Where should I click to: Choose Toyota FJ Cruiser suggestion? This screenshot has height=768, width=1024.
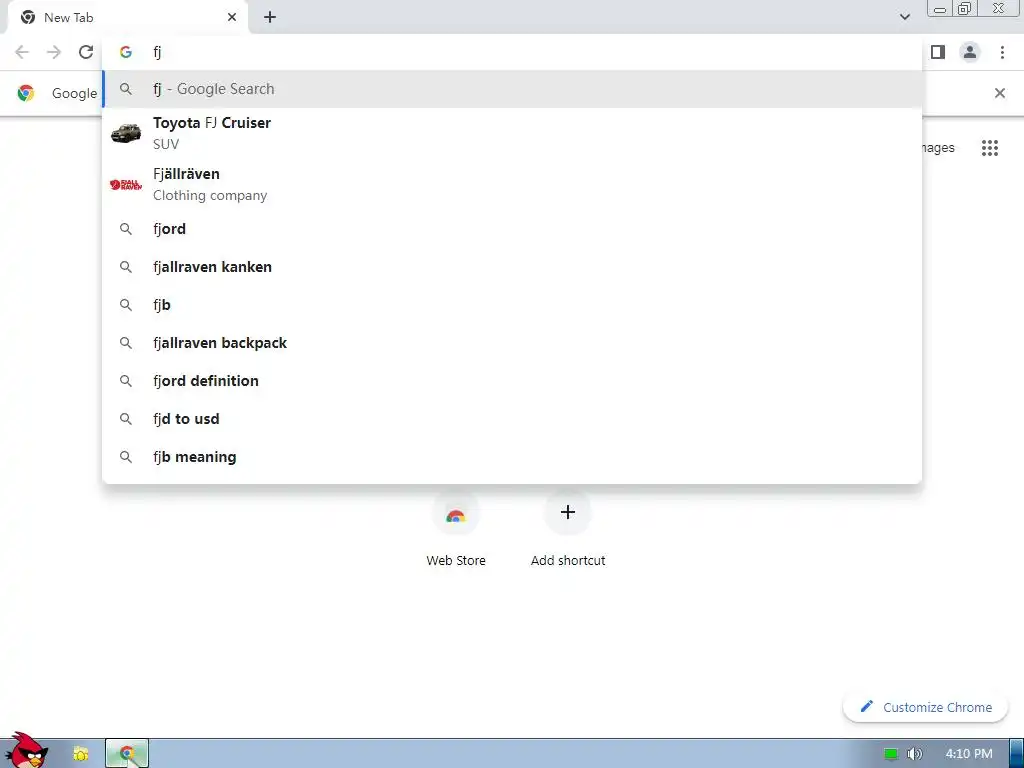click(x=512, y=133)
